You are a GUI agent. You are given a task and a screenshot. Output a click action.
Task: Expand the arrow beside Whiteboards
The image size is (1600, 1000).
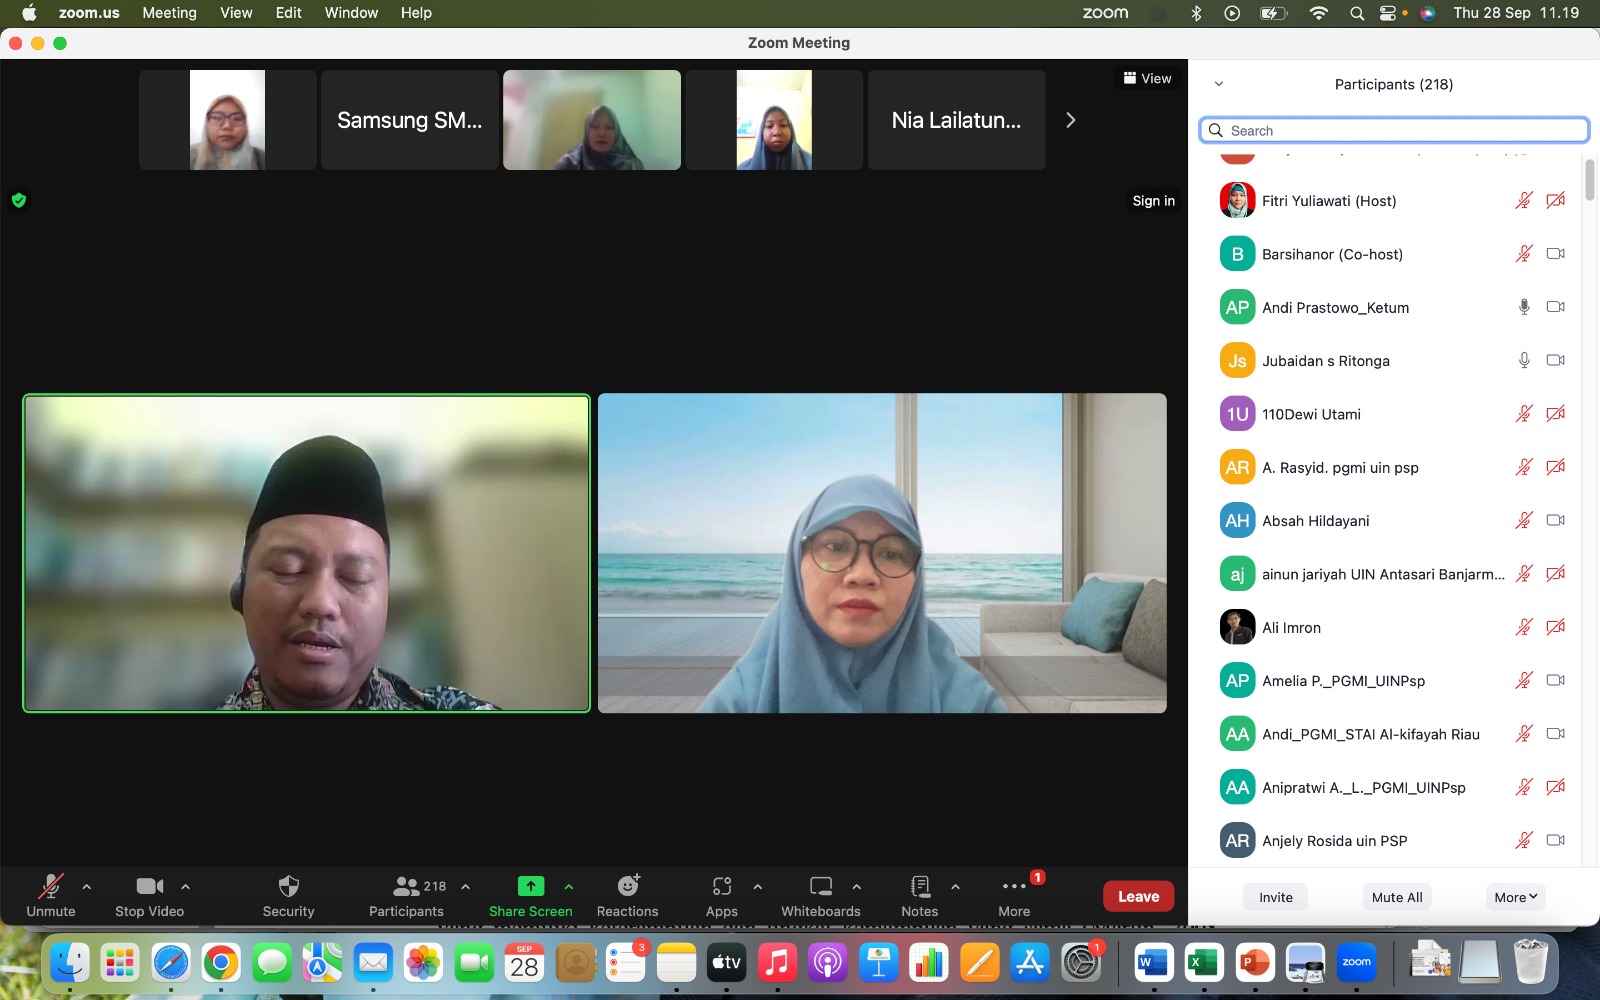856,886
